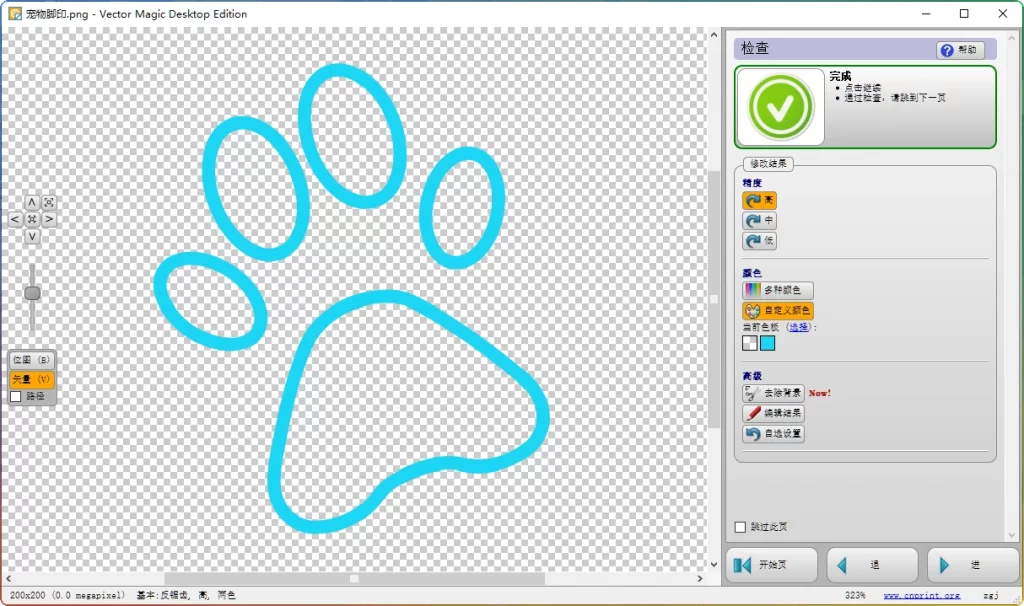Click the zoom-to-fit icon in navigation pad
The image size is (1024, 606).
49,202
